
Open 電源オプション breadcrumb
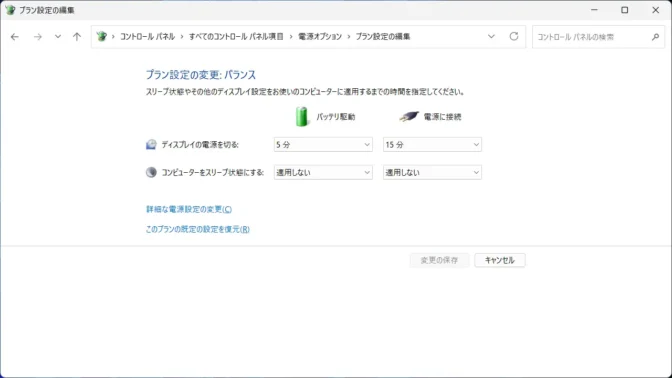[x=320, y=37]
